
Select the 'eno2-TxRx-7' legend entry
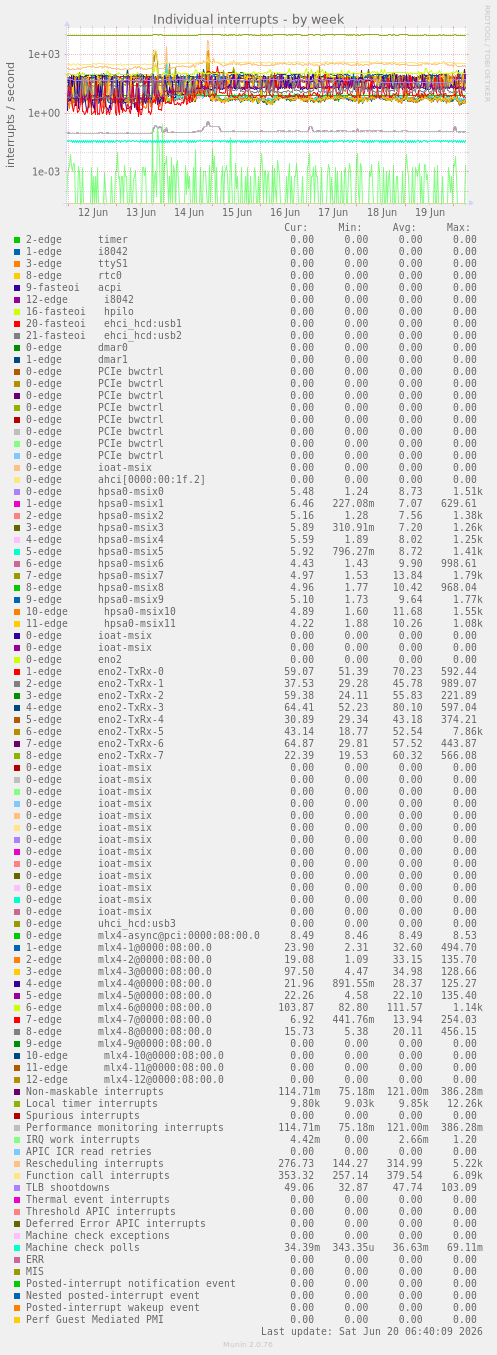pos(131,756)
